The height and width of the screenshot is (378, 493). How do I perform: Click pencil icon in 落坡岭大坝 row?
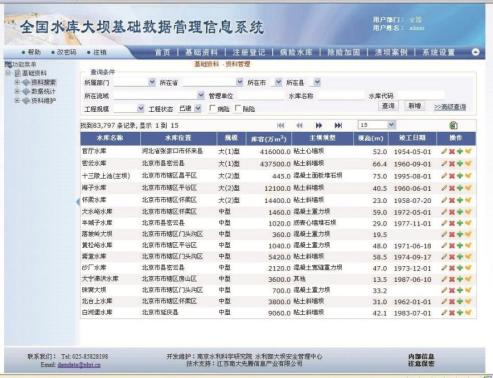pyautogui.click(x=444, y=234)
